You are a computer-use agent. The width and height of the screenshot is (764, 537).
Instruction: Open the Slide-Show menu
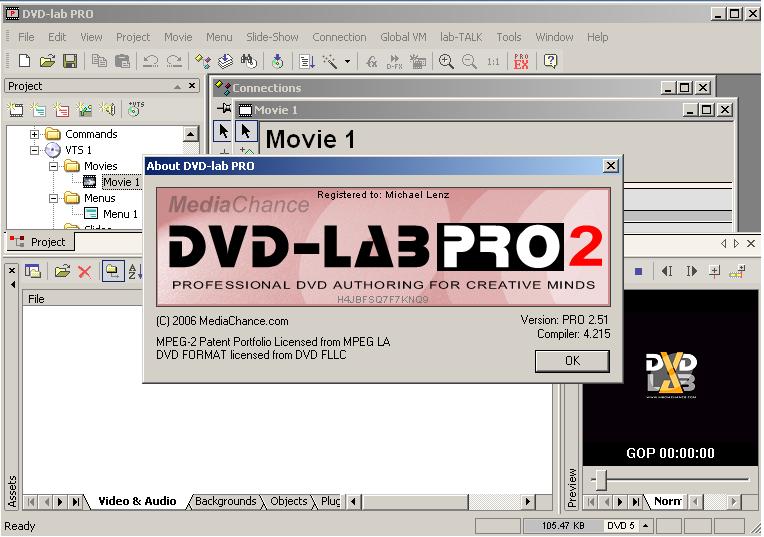pyautogui.click(x=272, y=37)
